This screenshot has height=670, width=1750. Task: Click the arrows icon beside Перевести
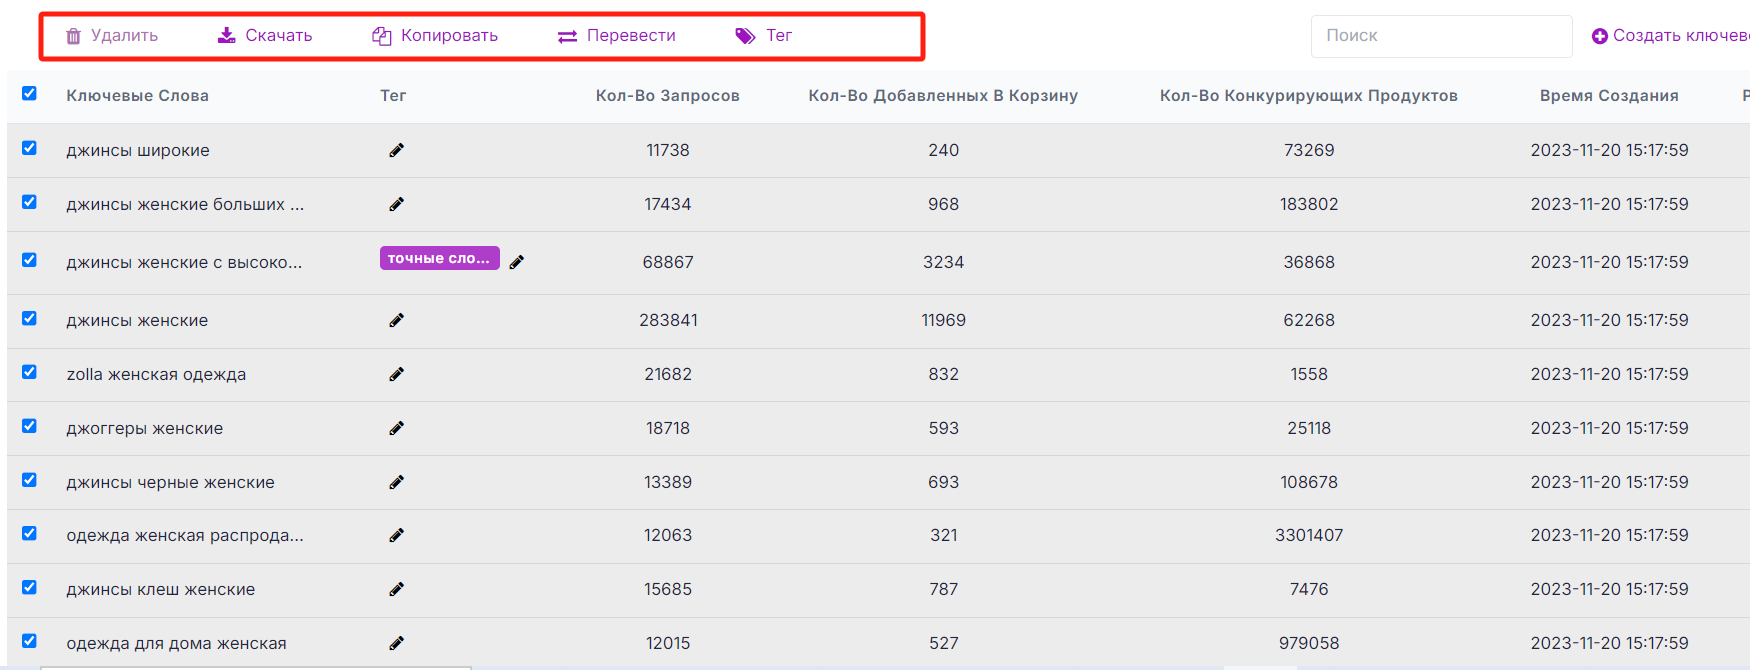(567, 36)
